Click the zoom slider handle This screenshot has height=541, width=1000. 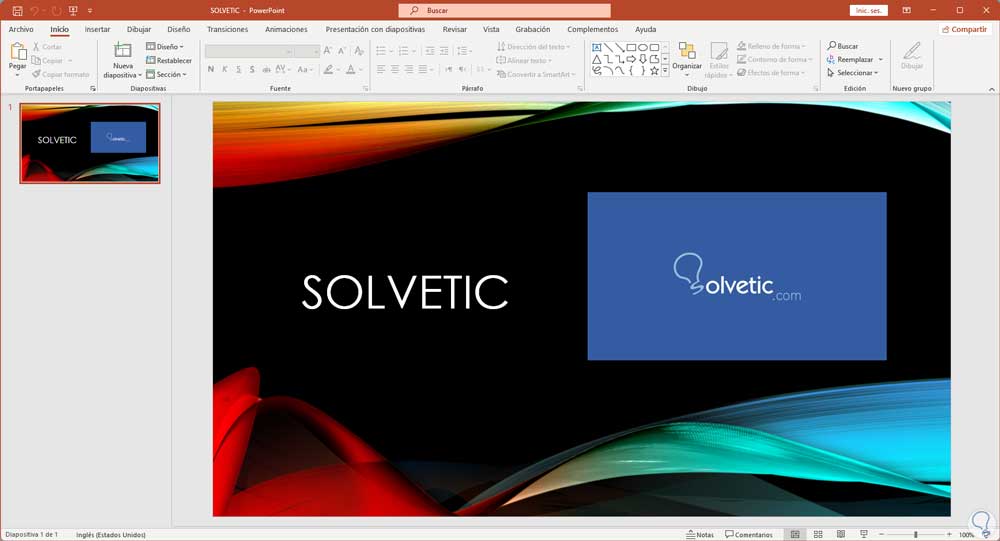915,535
